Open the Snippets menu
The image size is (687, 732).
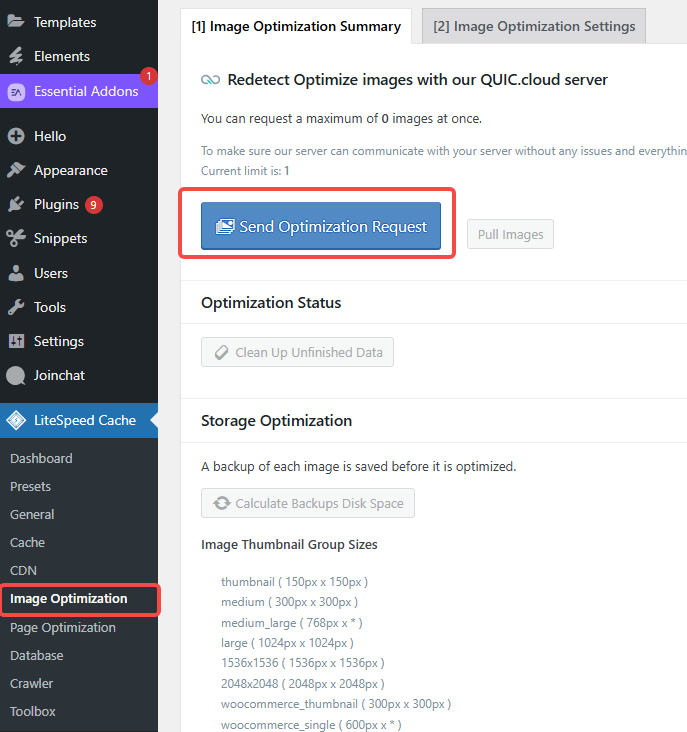(x=79, y=239)
